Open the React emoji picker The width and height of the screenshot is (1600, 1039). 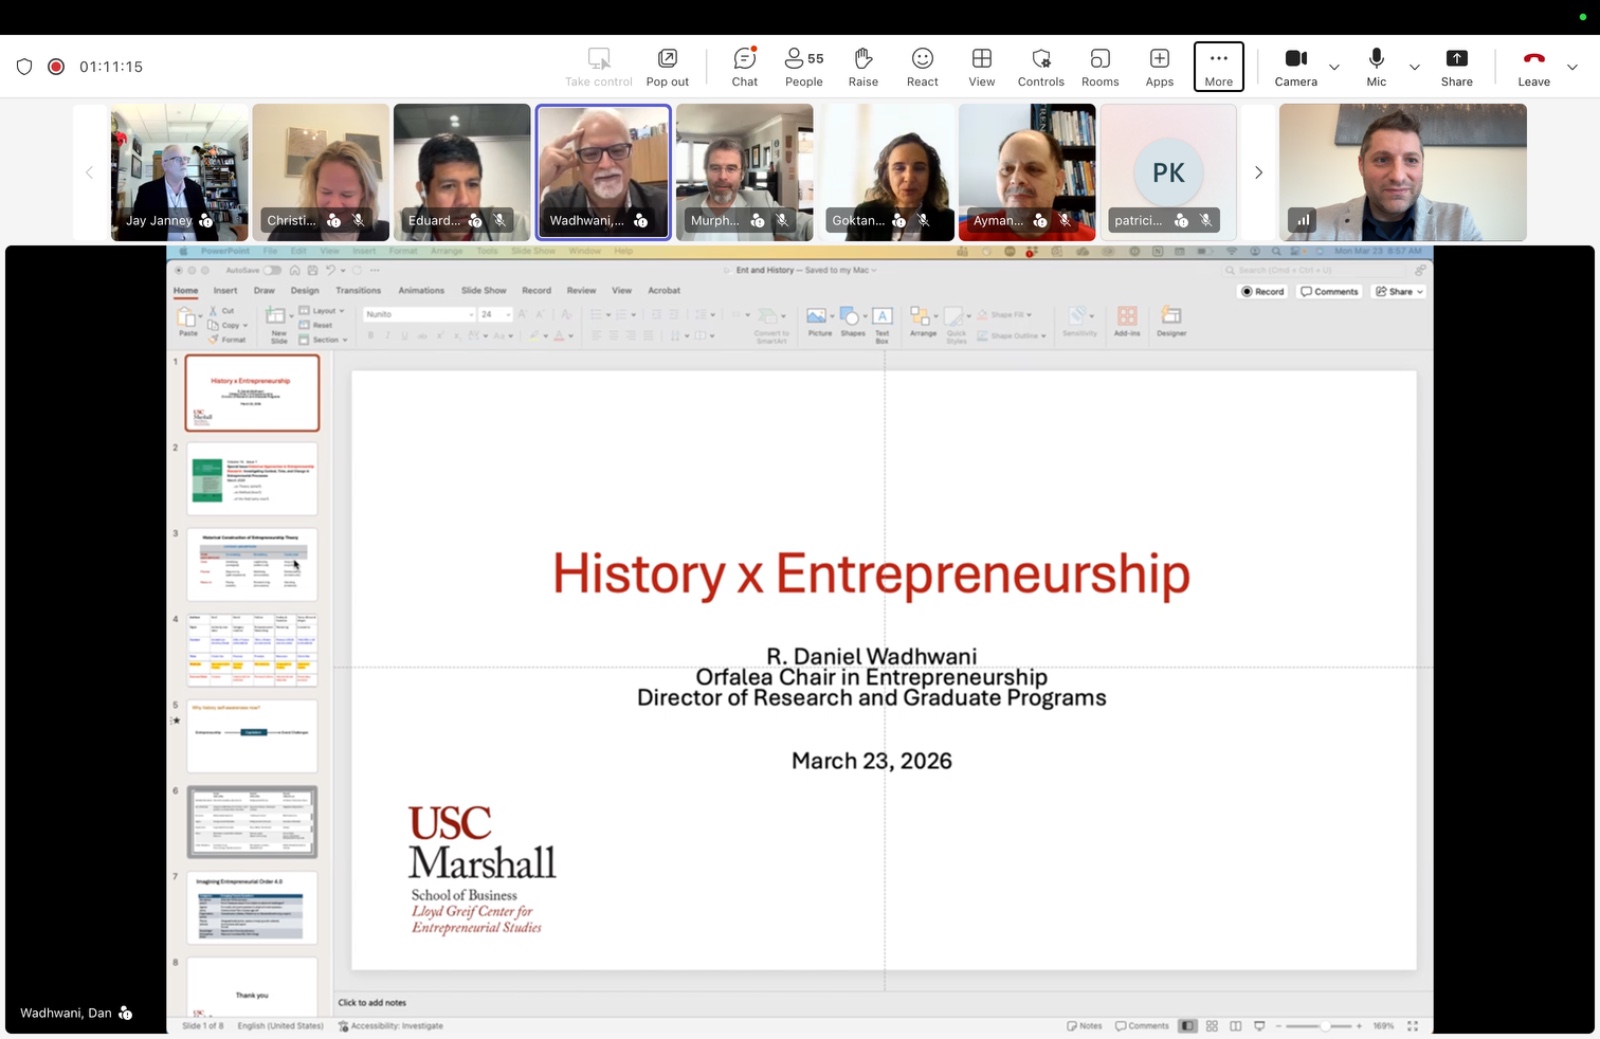click(922, 67)
